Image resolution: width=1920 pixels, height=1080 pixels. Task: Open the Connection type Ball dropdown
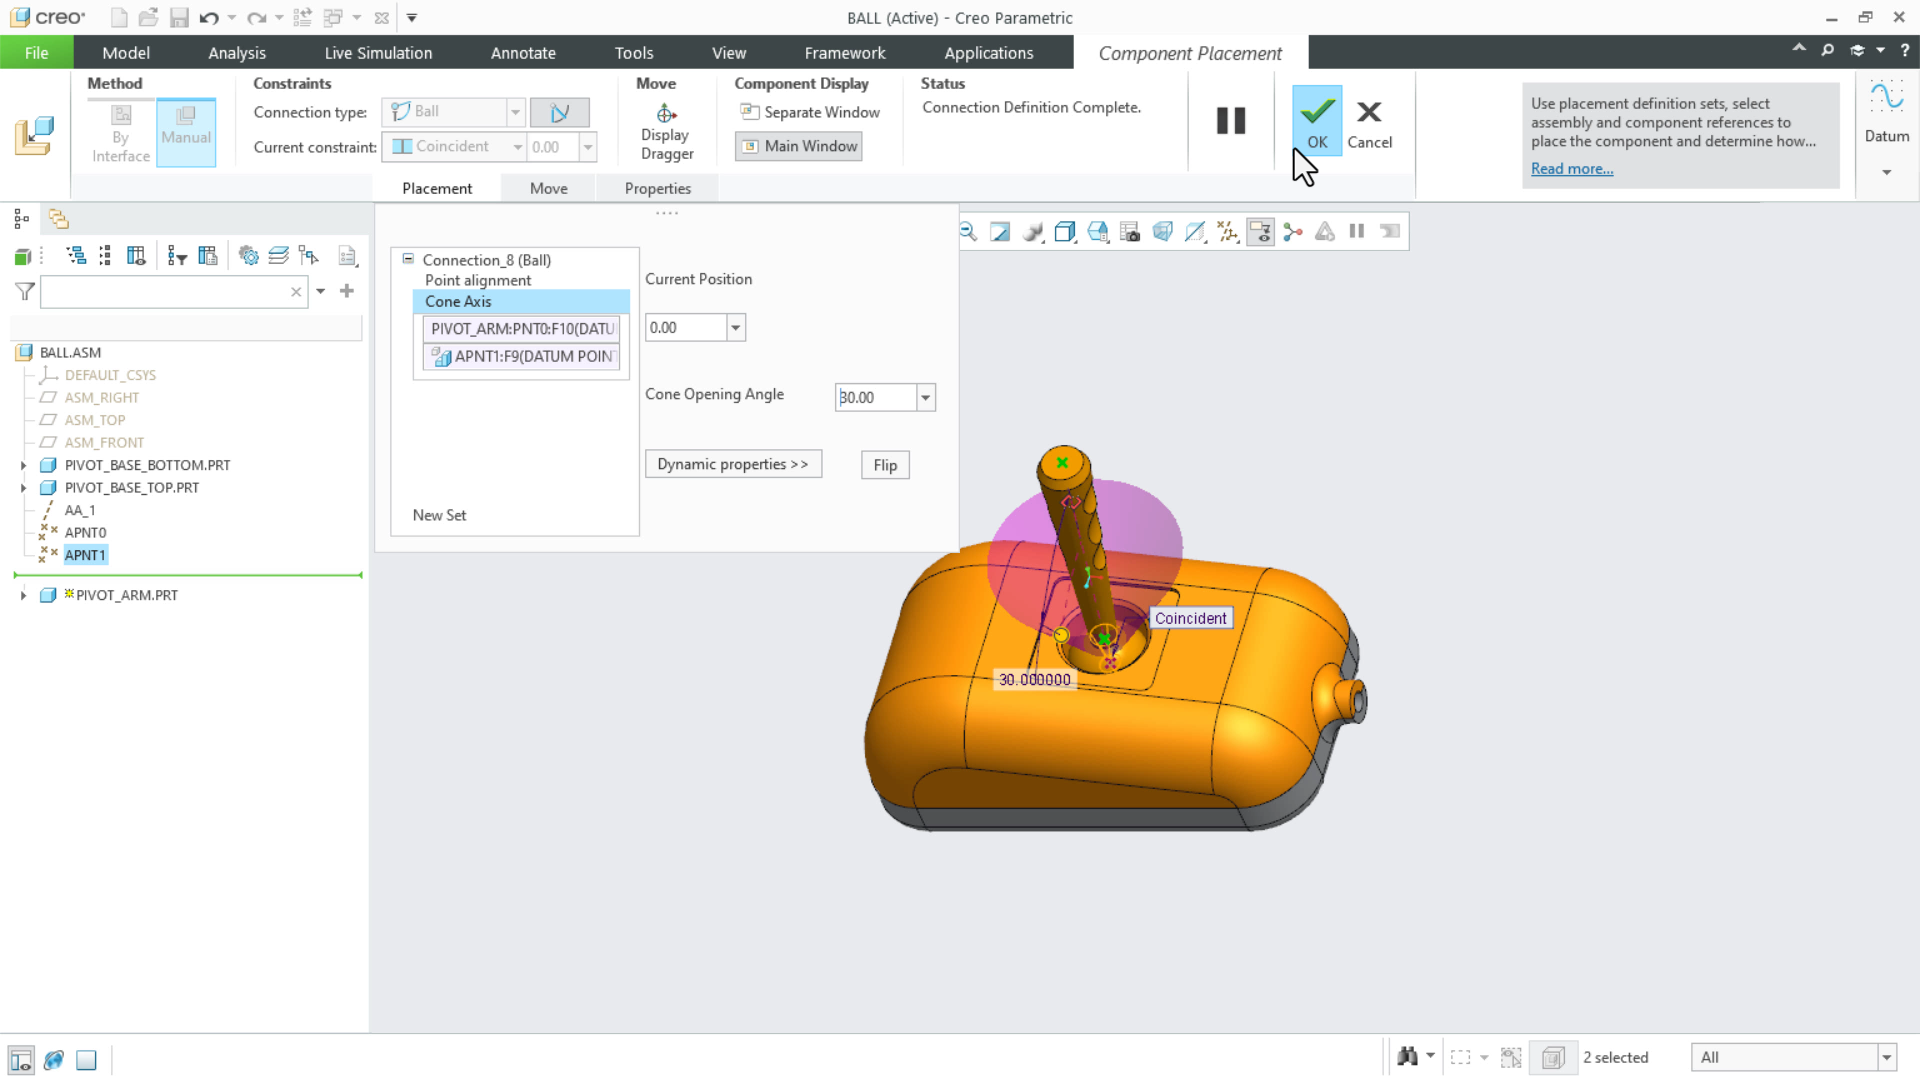pyautogui.click(x=515, y=112)
